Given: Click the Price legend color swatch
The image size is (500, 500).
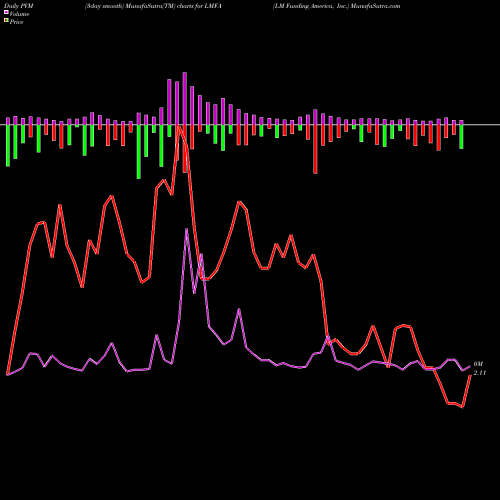Looking at the screenshot, I should [6, 21].
